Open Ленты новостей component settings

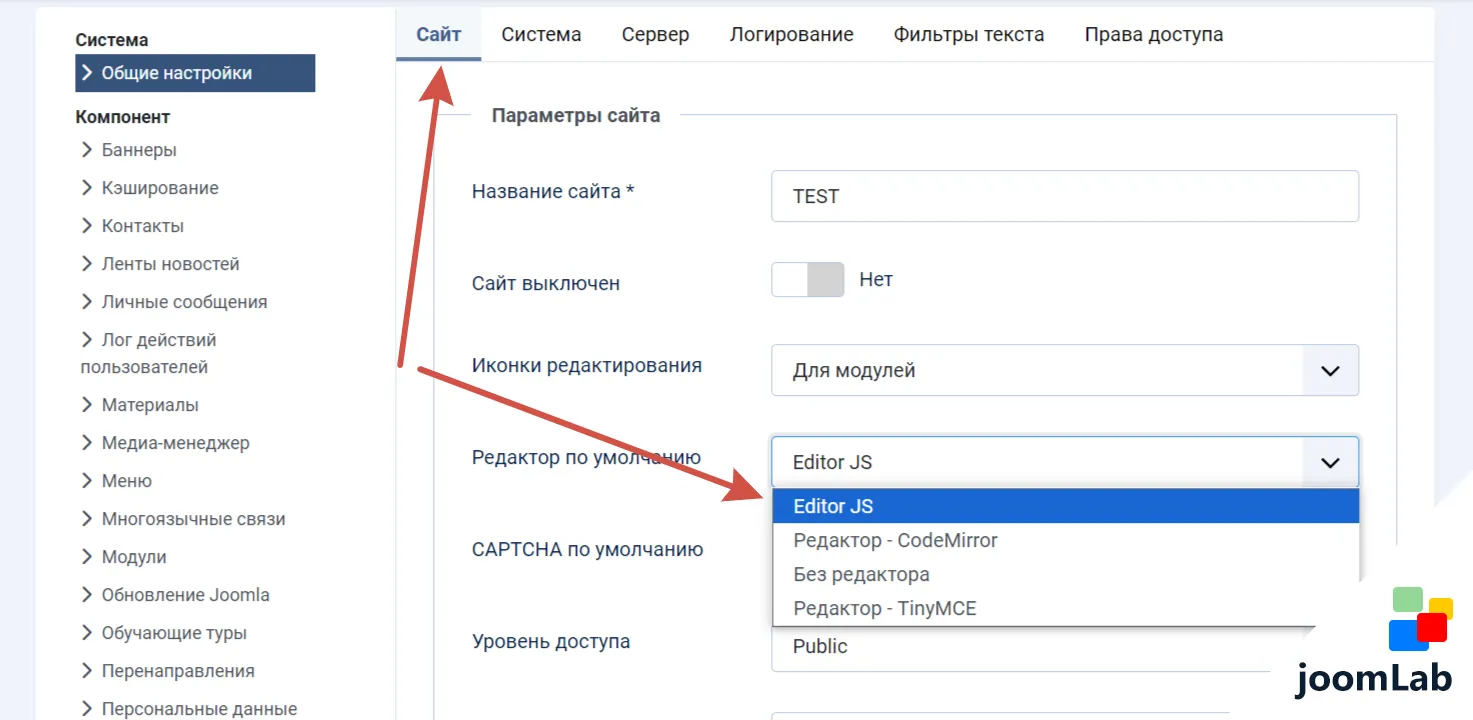pos(160,264)
